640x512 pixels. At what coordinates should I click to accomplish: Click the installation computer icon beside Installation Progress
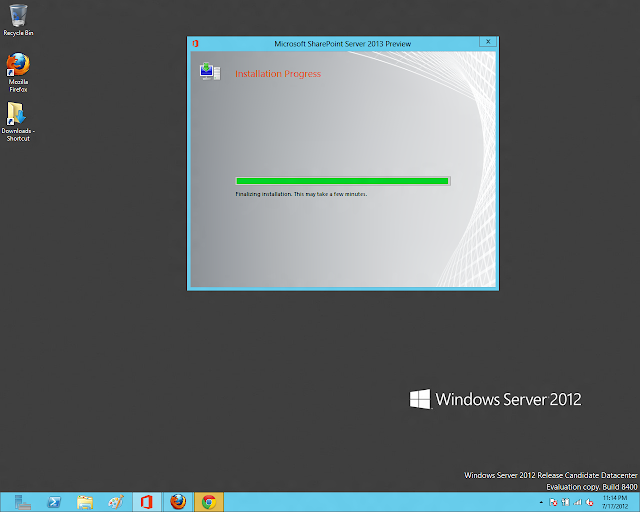click(210, 71)
